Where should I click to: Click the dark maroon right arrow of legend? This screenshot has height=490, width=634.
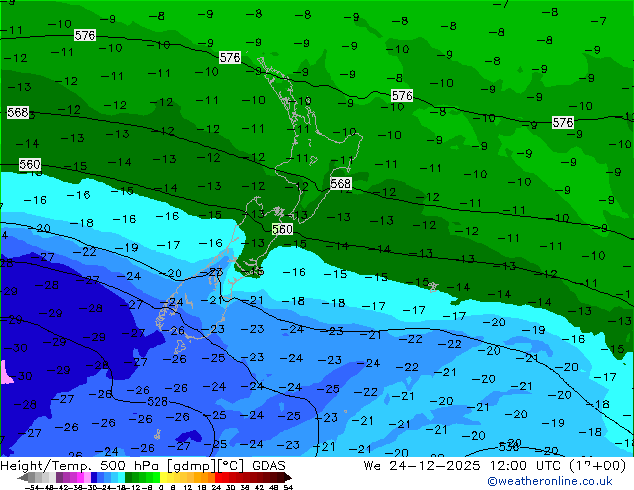(288, 478)
